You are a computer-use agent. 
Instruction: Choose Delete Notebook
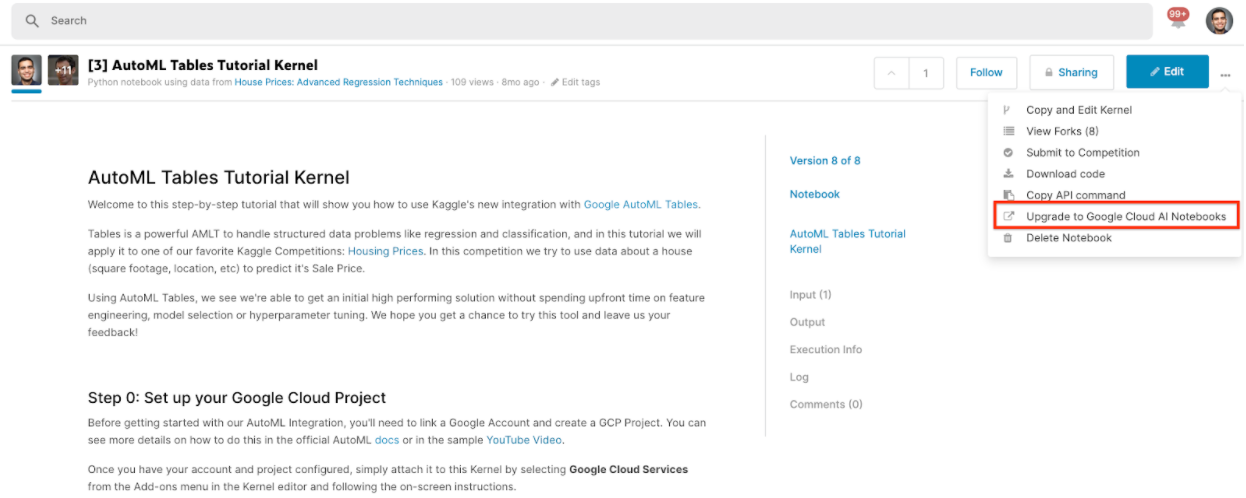tap(1069, 238)
